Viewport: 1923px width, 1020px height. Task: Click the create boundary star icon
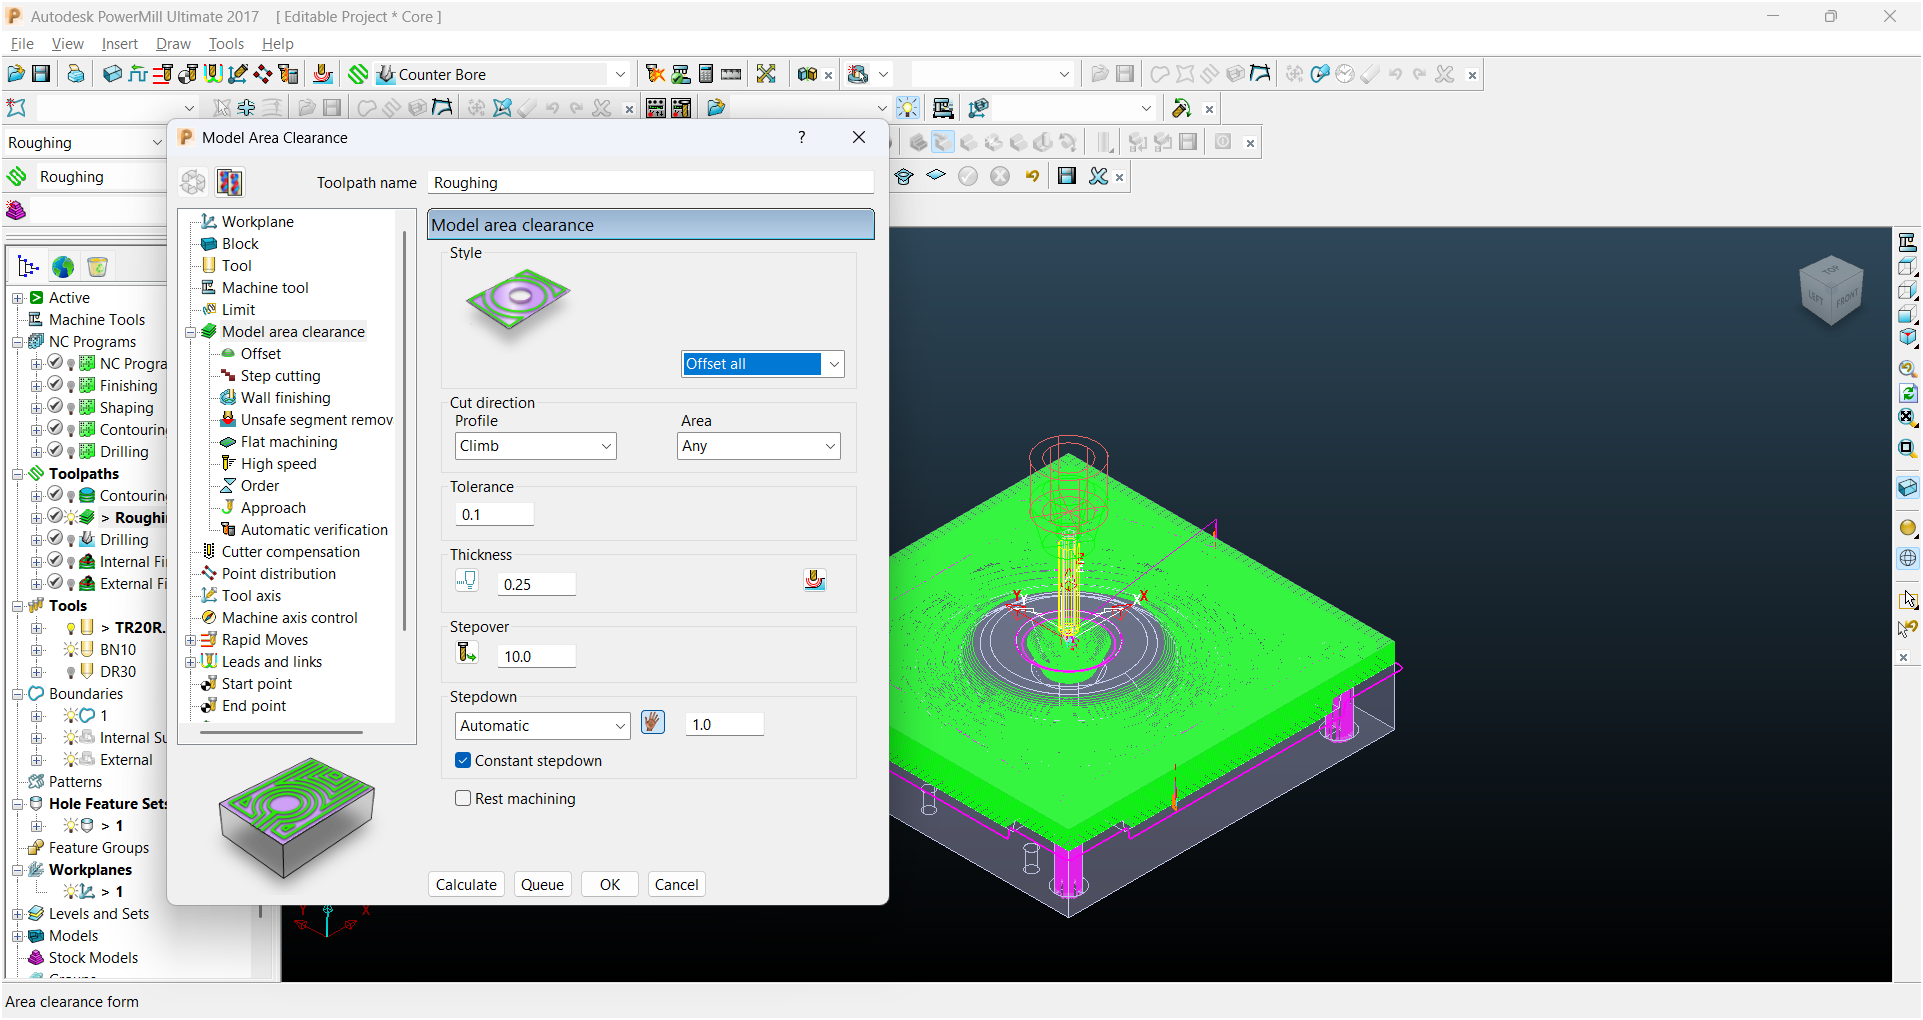click(16, 108)
